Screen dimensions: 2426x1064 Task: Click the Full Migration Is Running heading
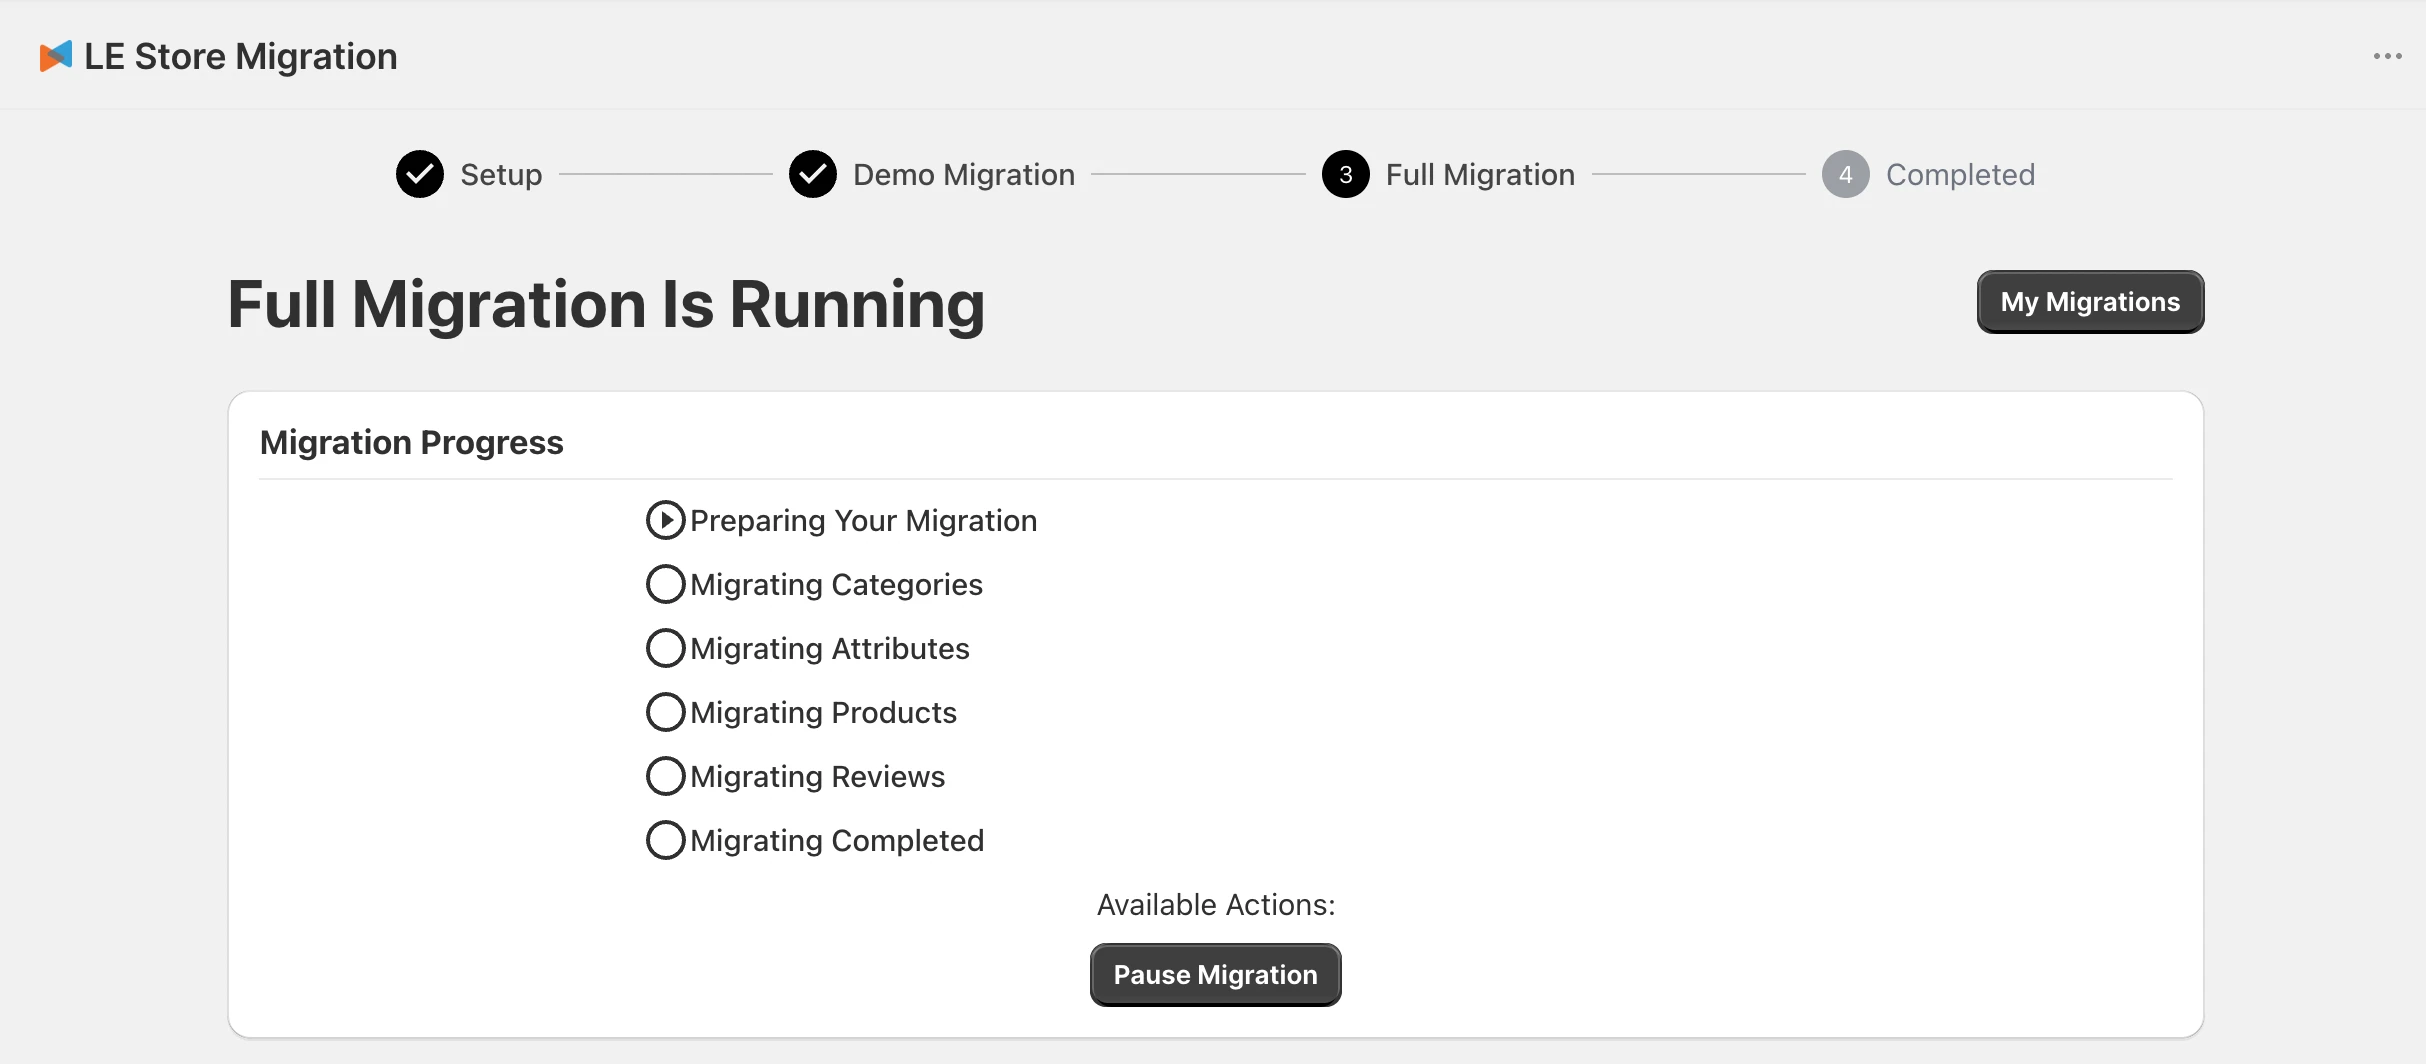point(605,305)
